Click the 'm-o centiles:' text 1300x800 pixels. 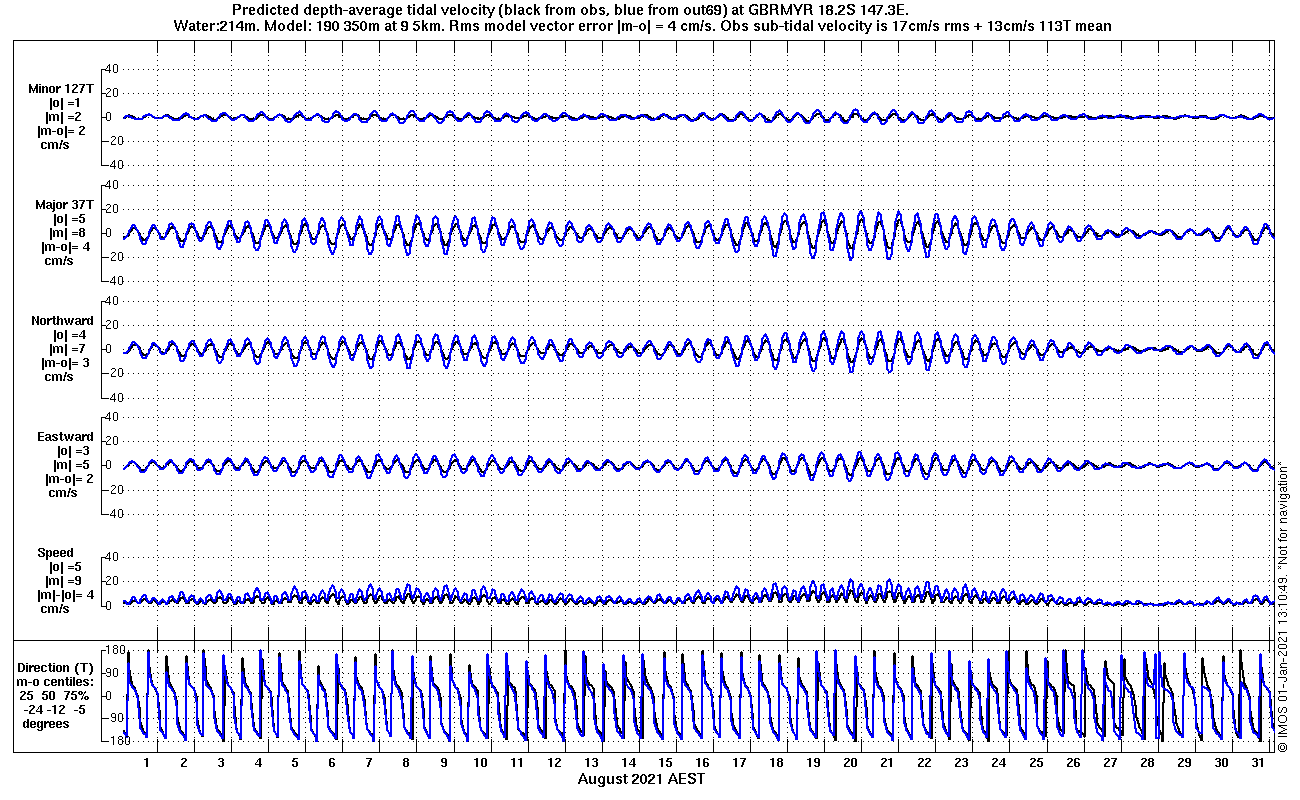click(x=55, y=682)
